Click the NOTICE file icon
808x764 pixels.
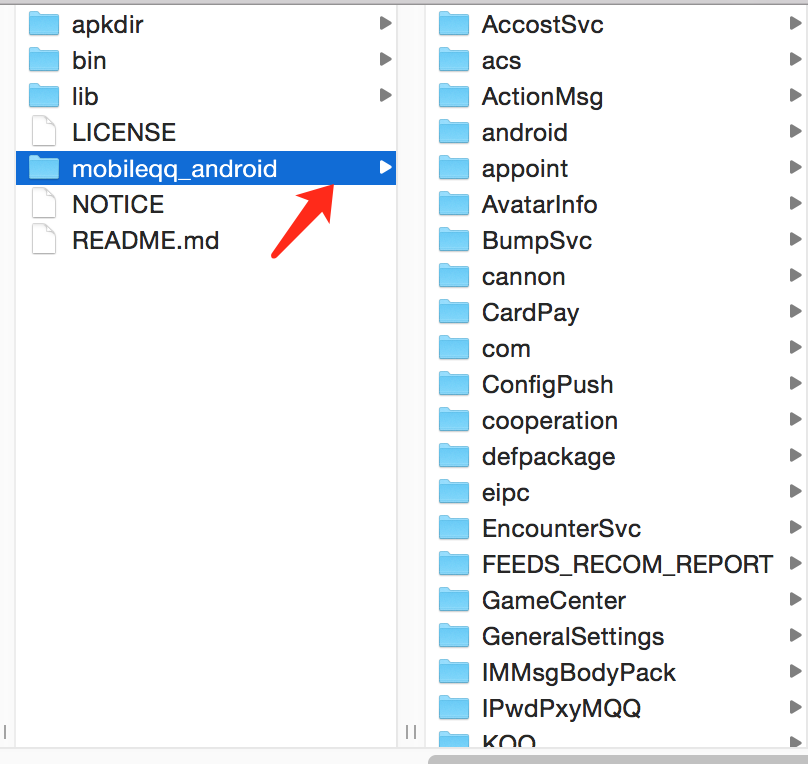(x=44, y=203)
